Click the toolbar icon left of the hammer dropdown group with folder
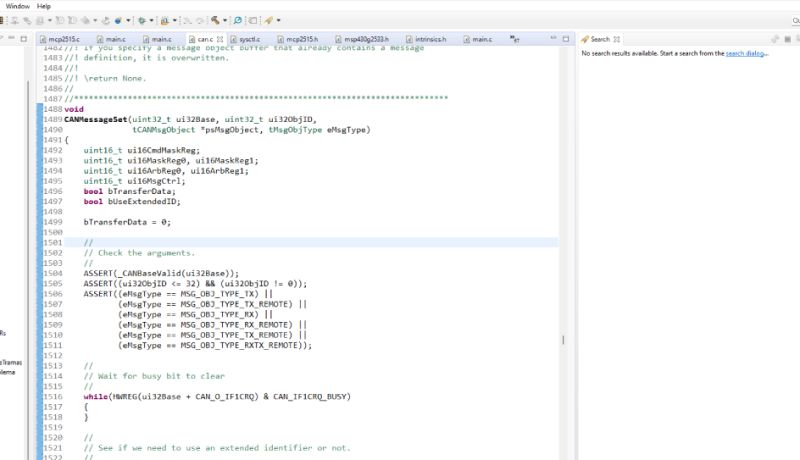This screenshot has width=800, height=460. click(165, 21)
